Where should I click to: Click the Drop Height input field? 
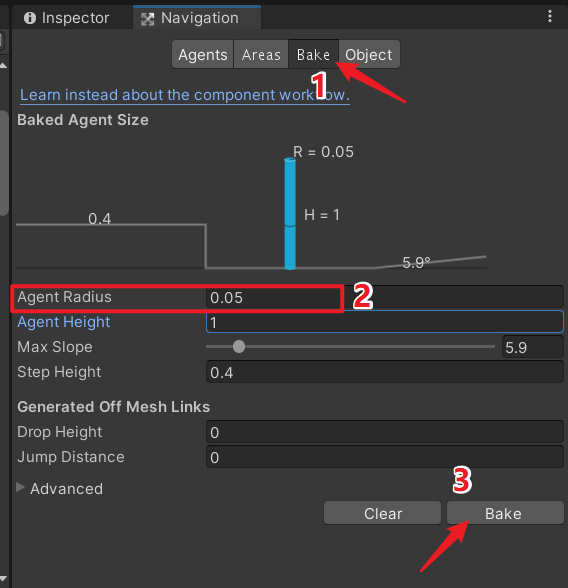coord(385,432)
